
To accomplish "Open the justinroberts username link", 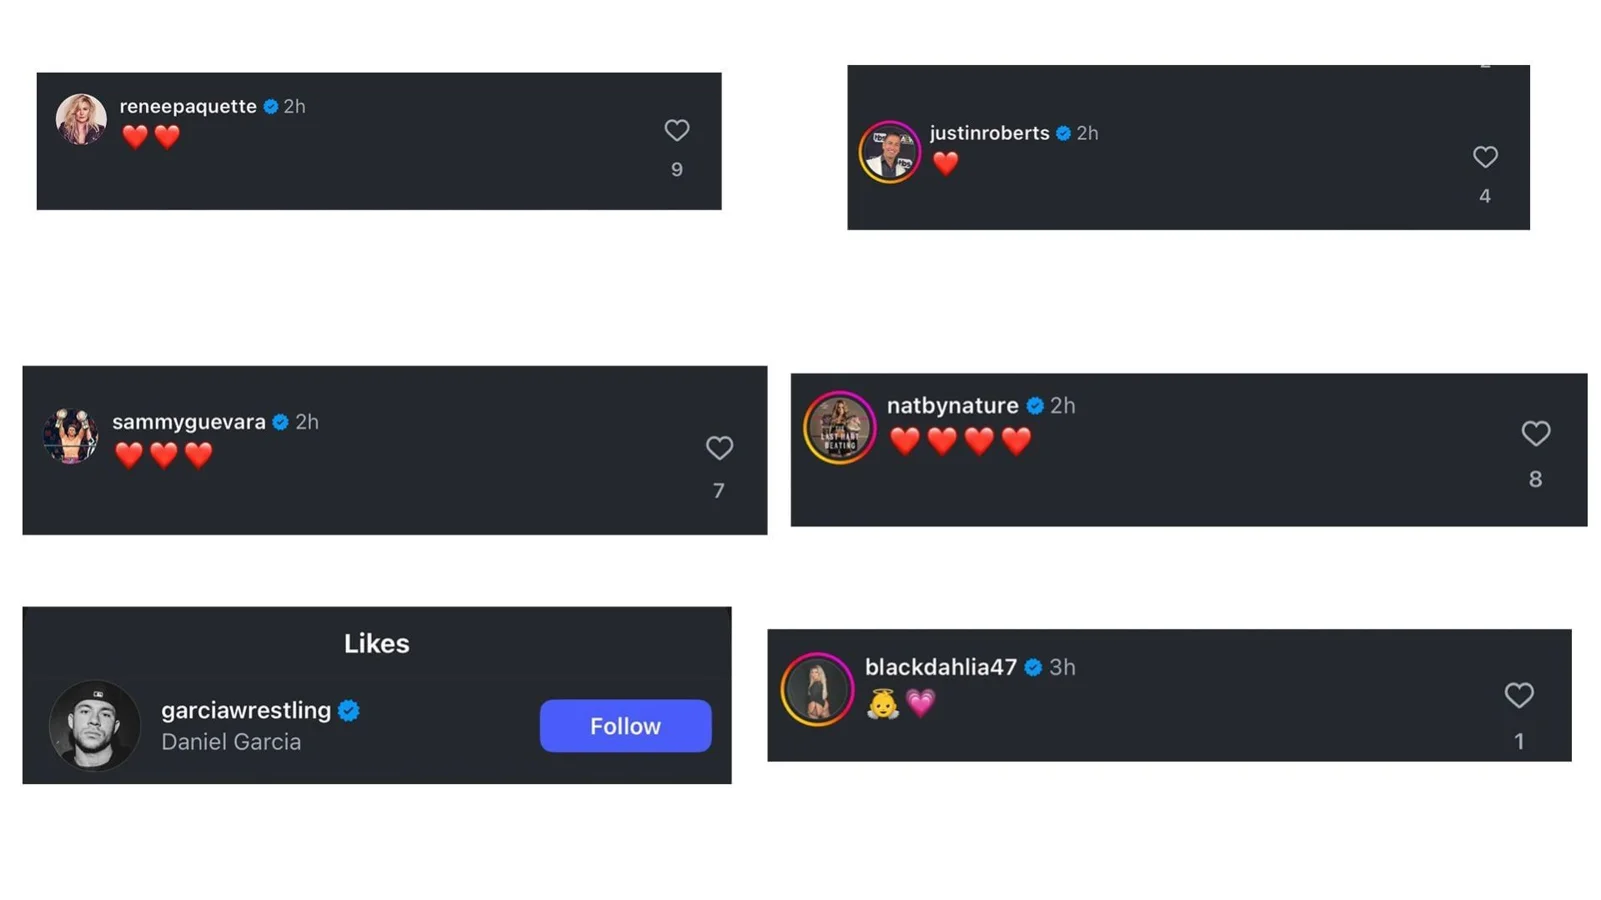I will tap(989, 133).
